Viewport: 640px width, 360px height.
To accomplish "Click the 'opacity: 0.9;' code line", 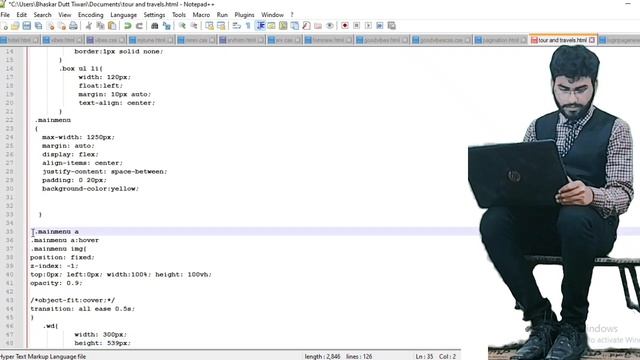I will click(x=56, y=283).
